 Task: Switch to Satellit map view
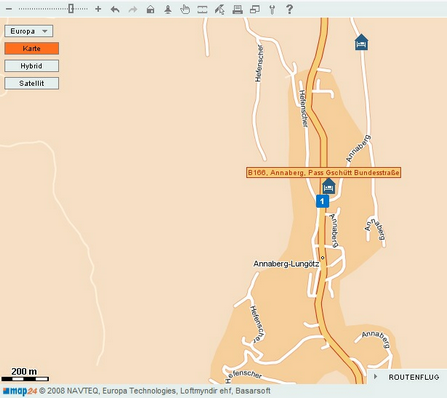tap(32, 83)
